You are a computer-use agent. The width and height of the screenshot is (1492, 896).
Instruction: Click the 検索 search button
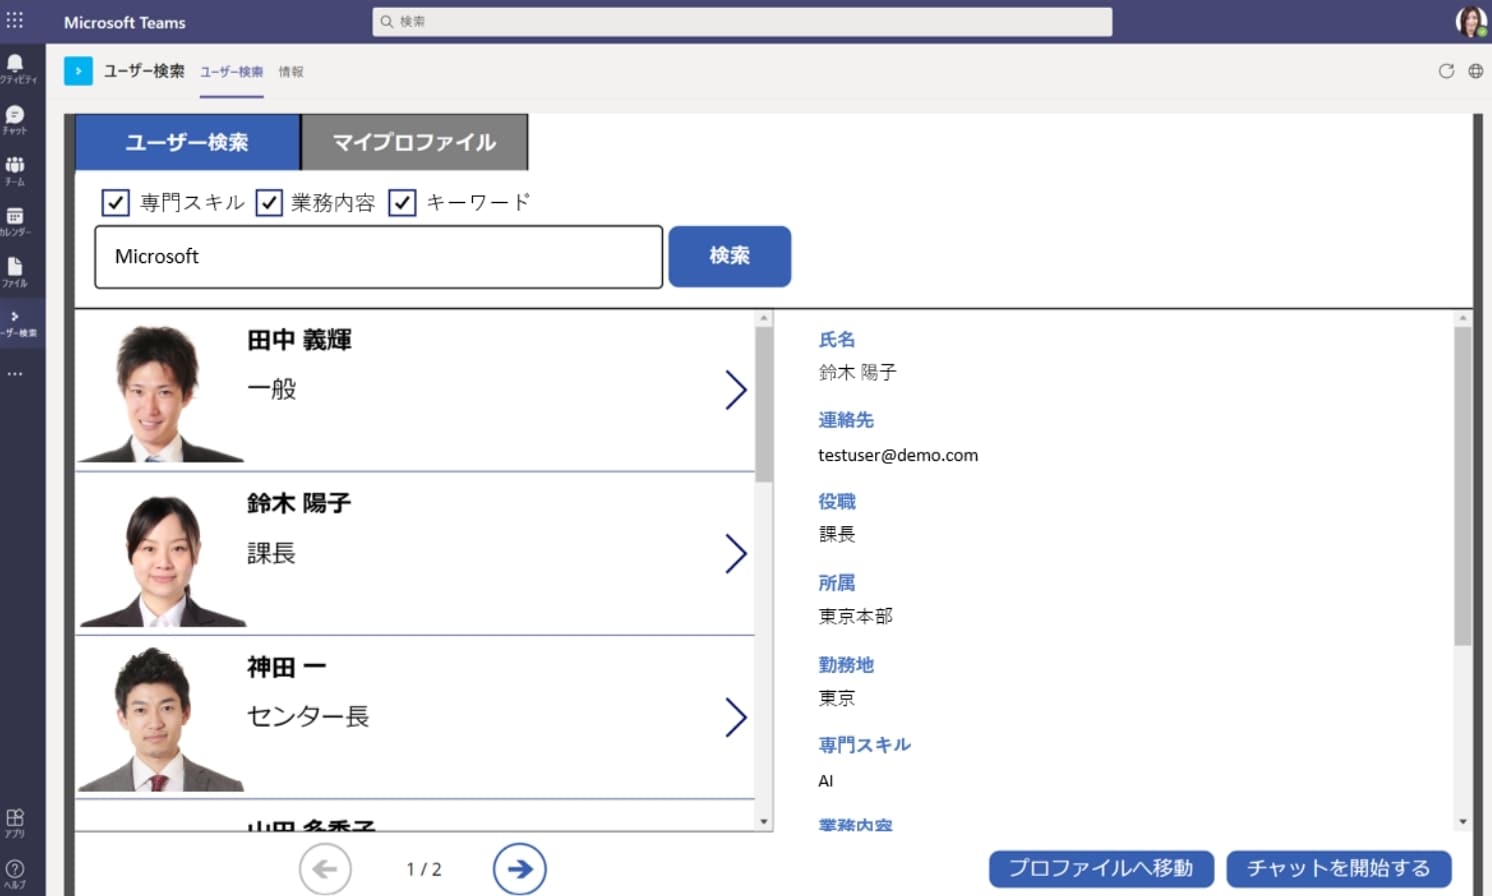pyautogui.click(x=730, y=256)
